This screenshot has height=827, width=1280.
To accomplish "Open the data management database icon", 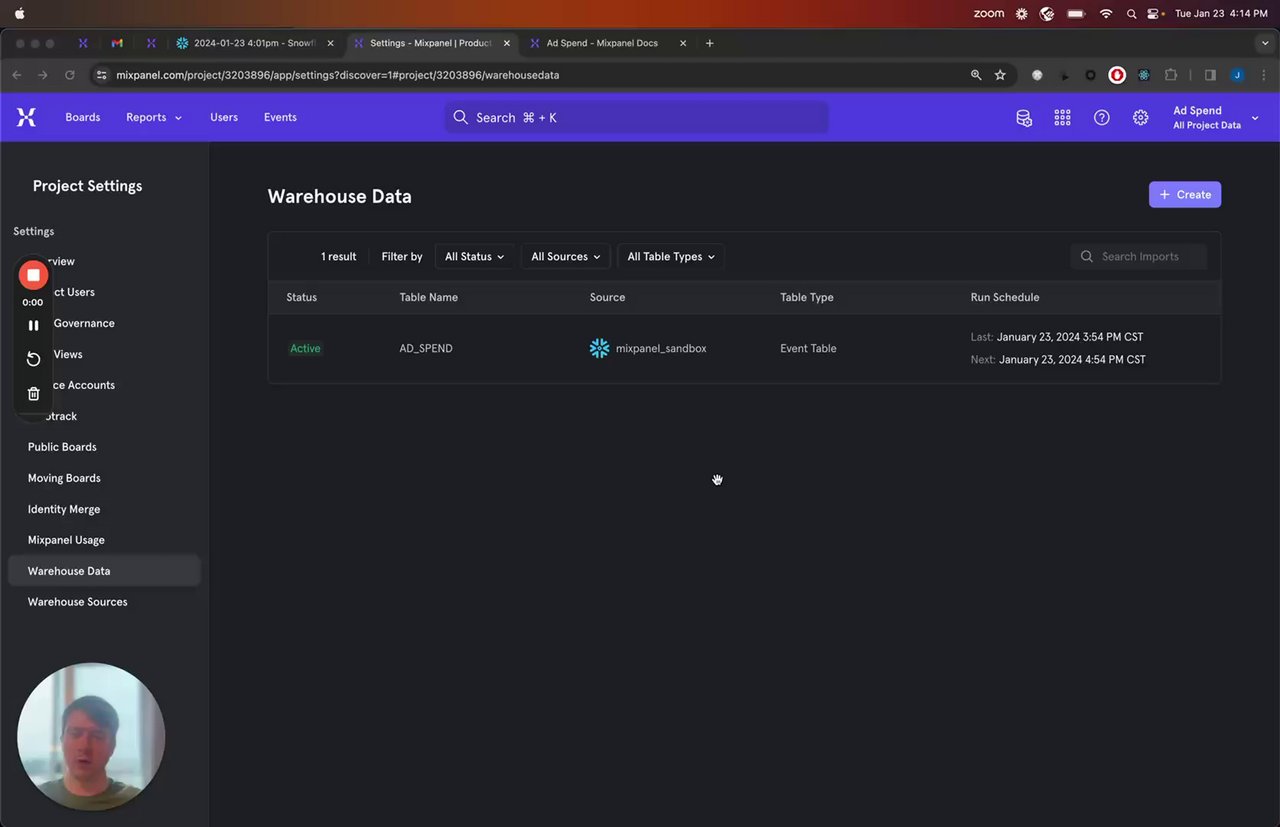I will (1024, 118).
